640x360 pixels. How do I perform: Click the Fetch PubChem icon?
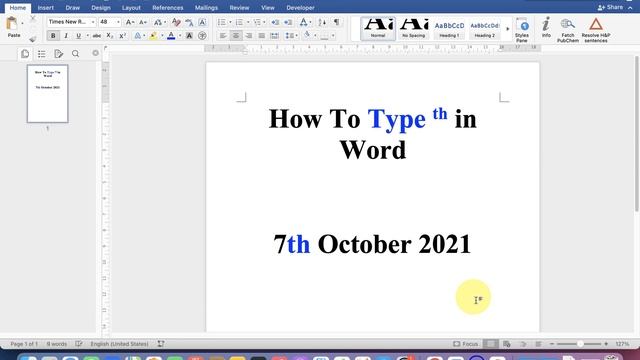568,29
